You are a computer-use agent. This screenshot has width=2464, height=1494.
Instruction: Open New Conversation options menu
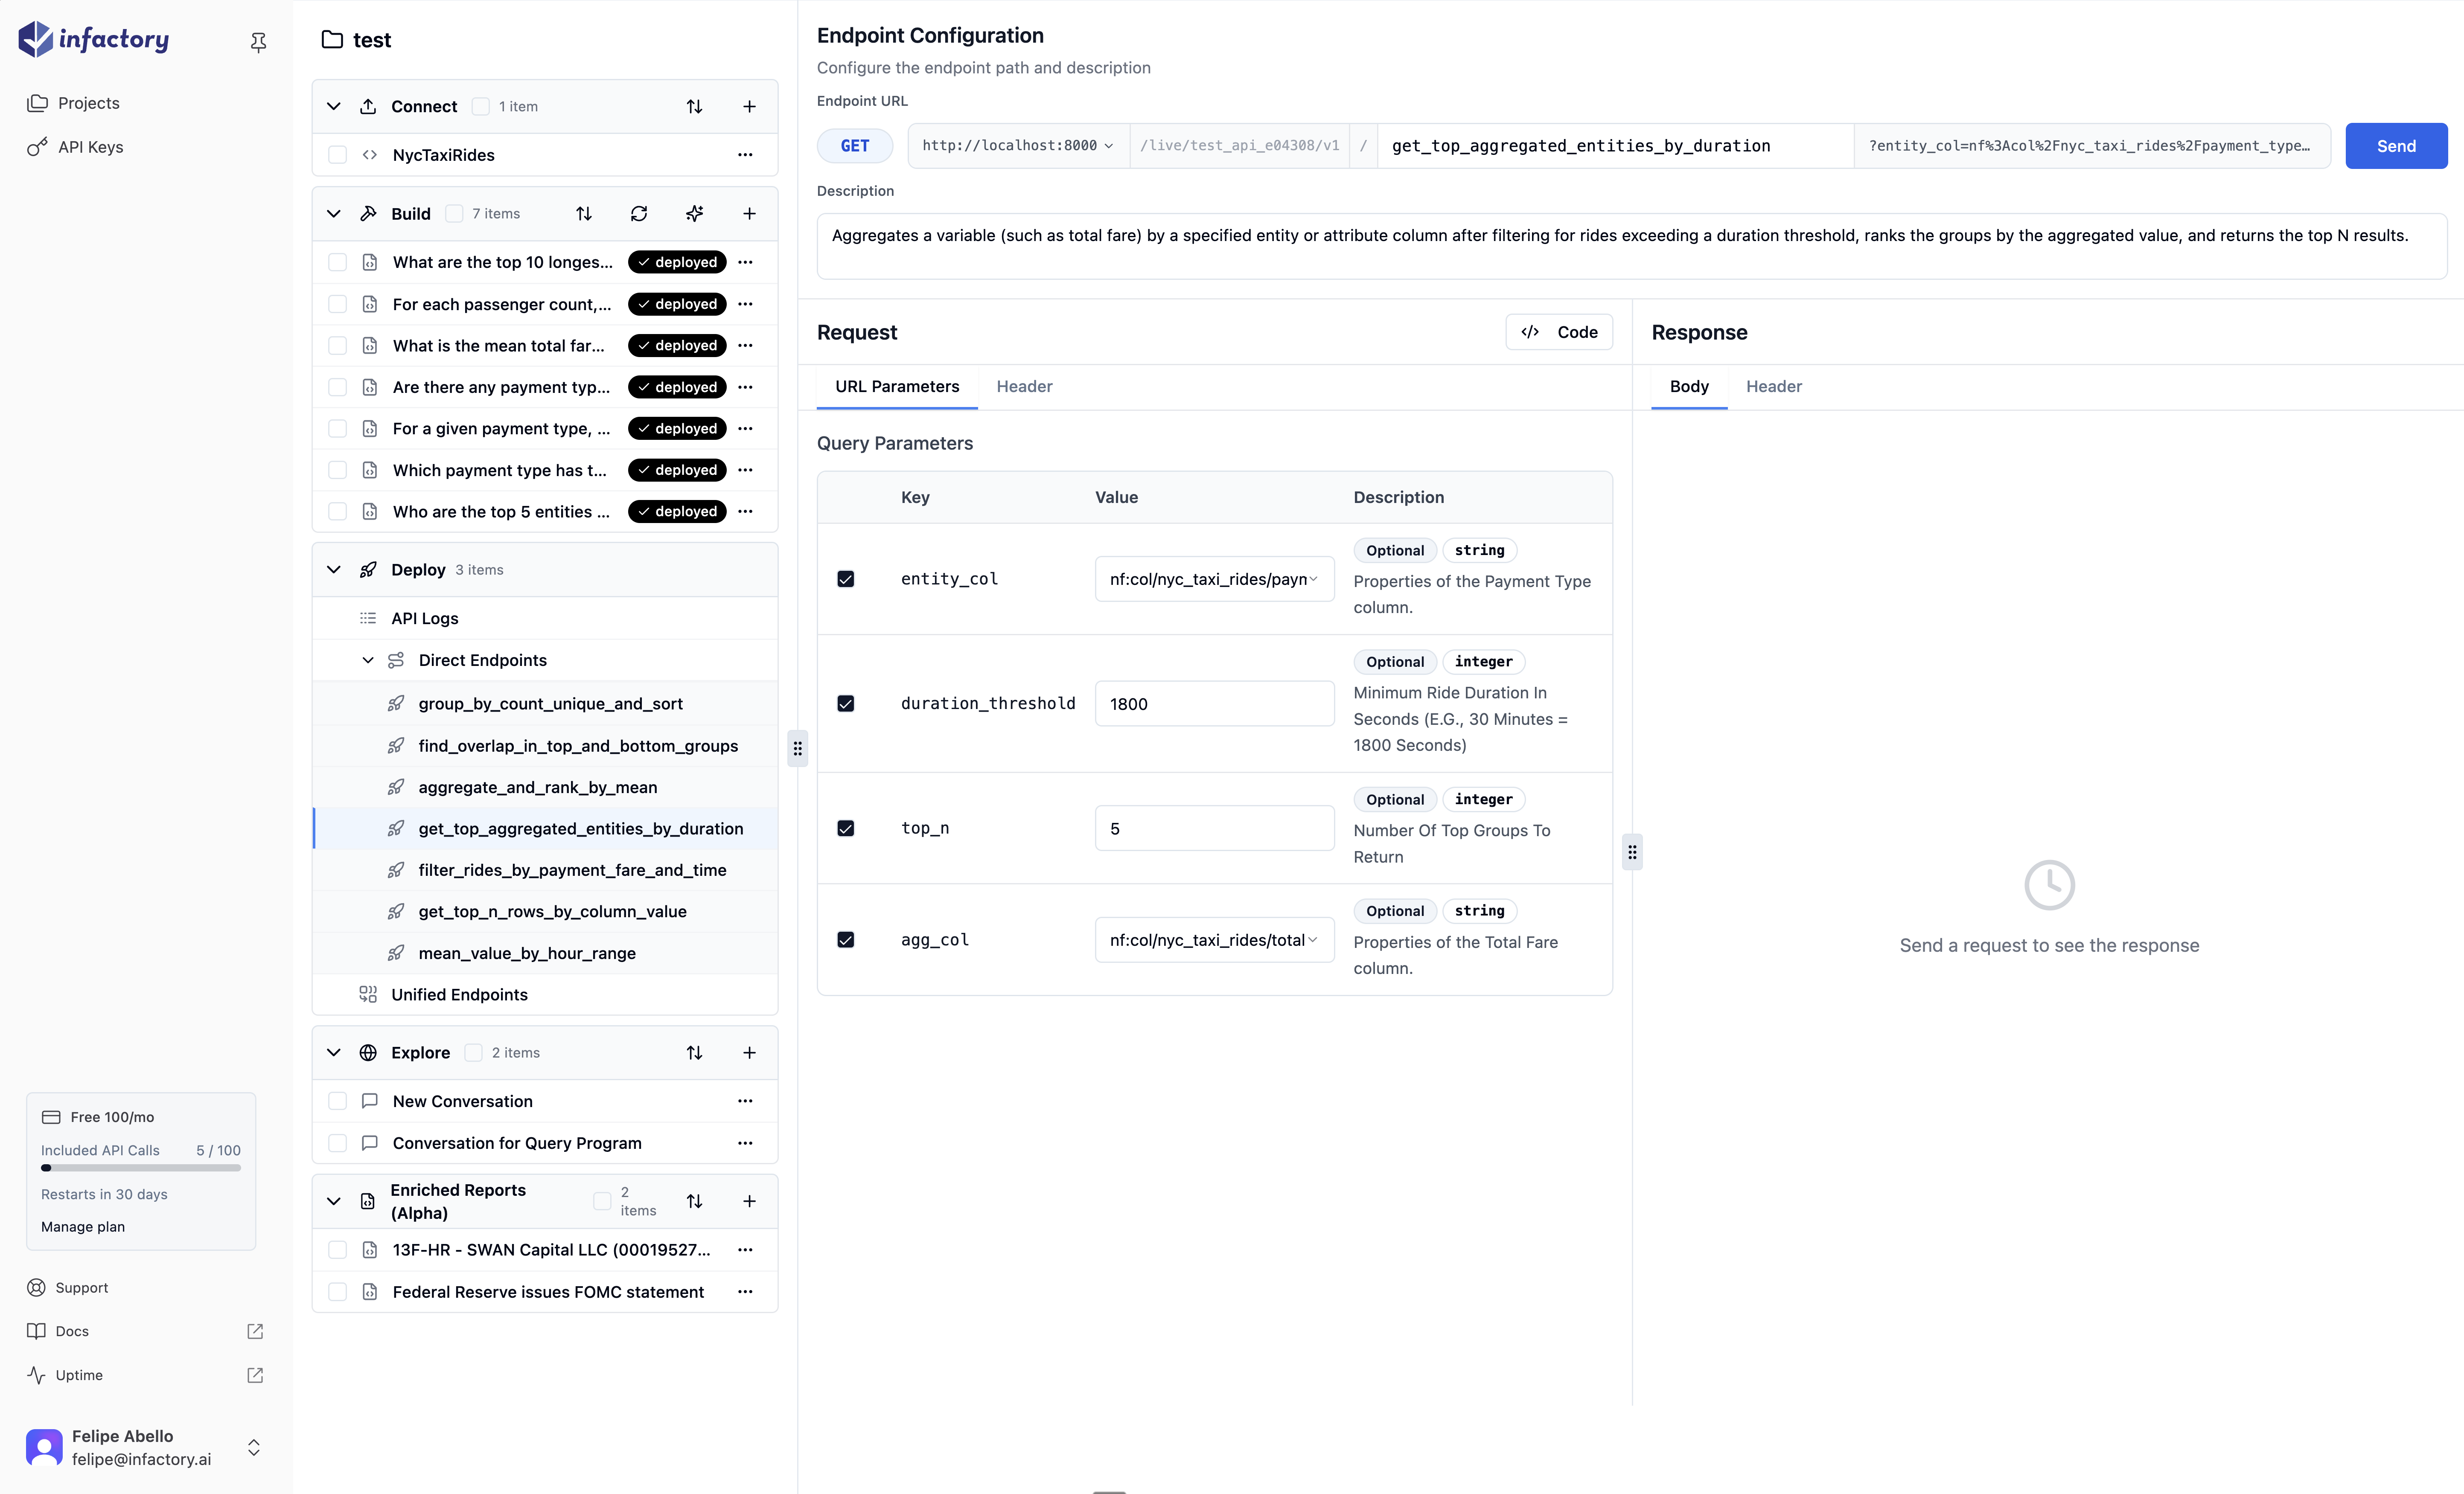(x=745, y=1101)
